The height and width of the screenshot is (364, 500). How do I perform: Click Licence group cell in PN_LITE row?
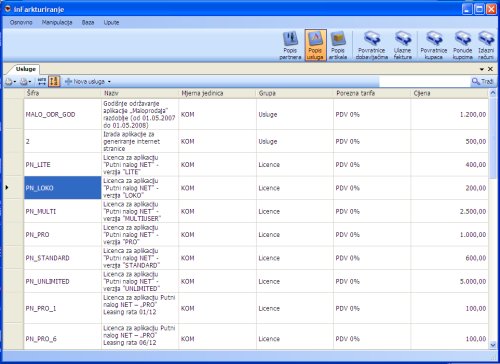294,165
